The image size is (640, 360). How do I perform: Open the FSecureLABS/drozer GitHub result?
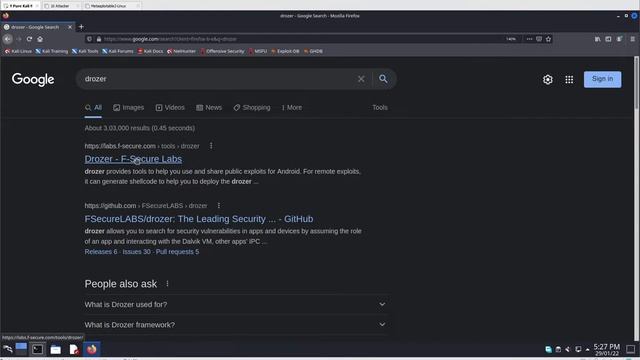tap(199, 219)
